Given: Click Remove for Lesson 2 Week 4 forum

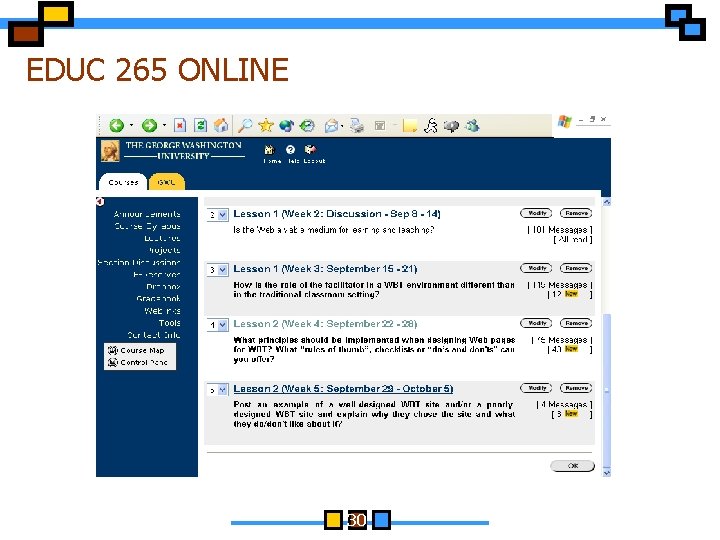Looking at the screenshot, I should coord(576,323).
